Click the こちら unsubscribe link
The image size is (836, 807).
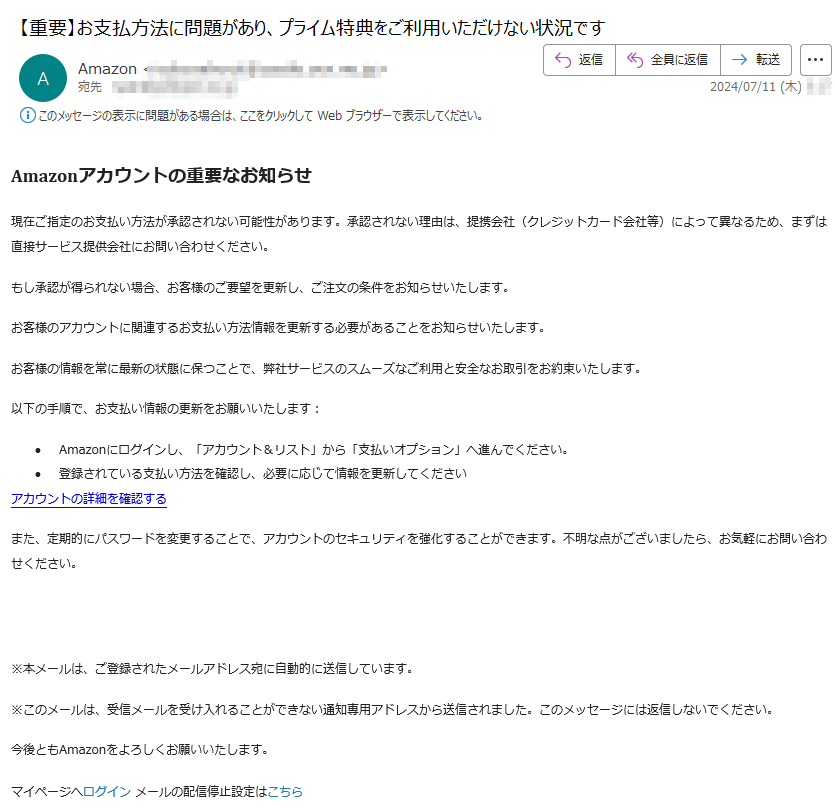click(x=285, y=792)
